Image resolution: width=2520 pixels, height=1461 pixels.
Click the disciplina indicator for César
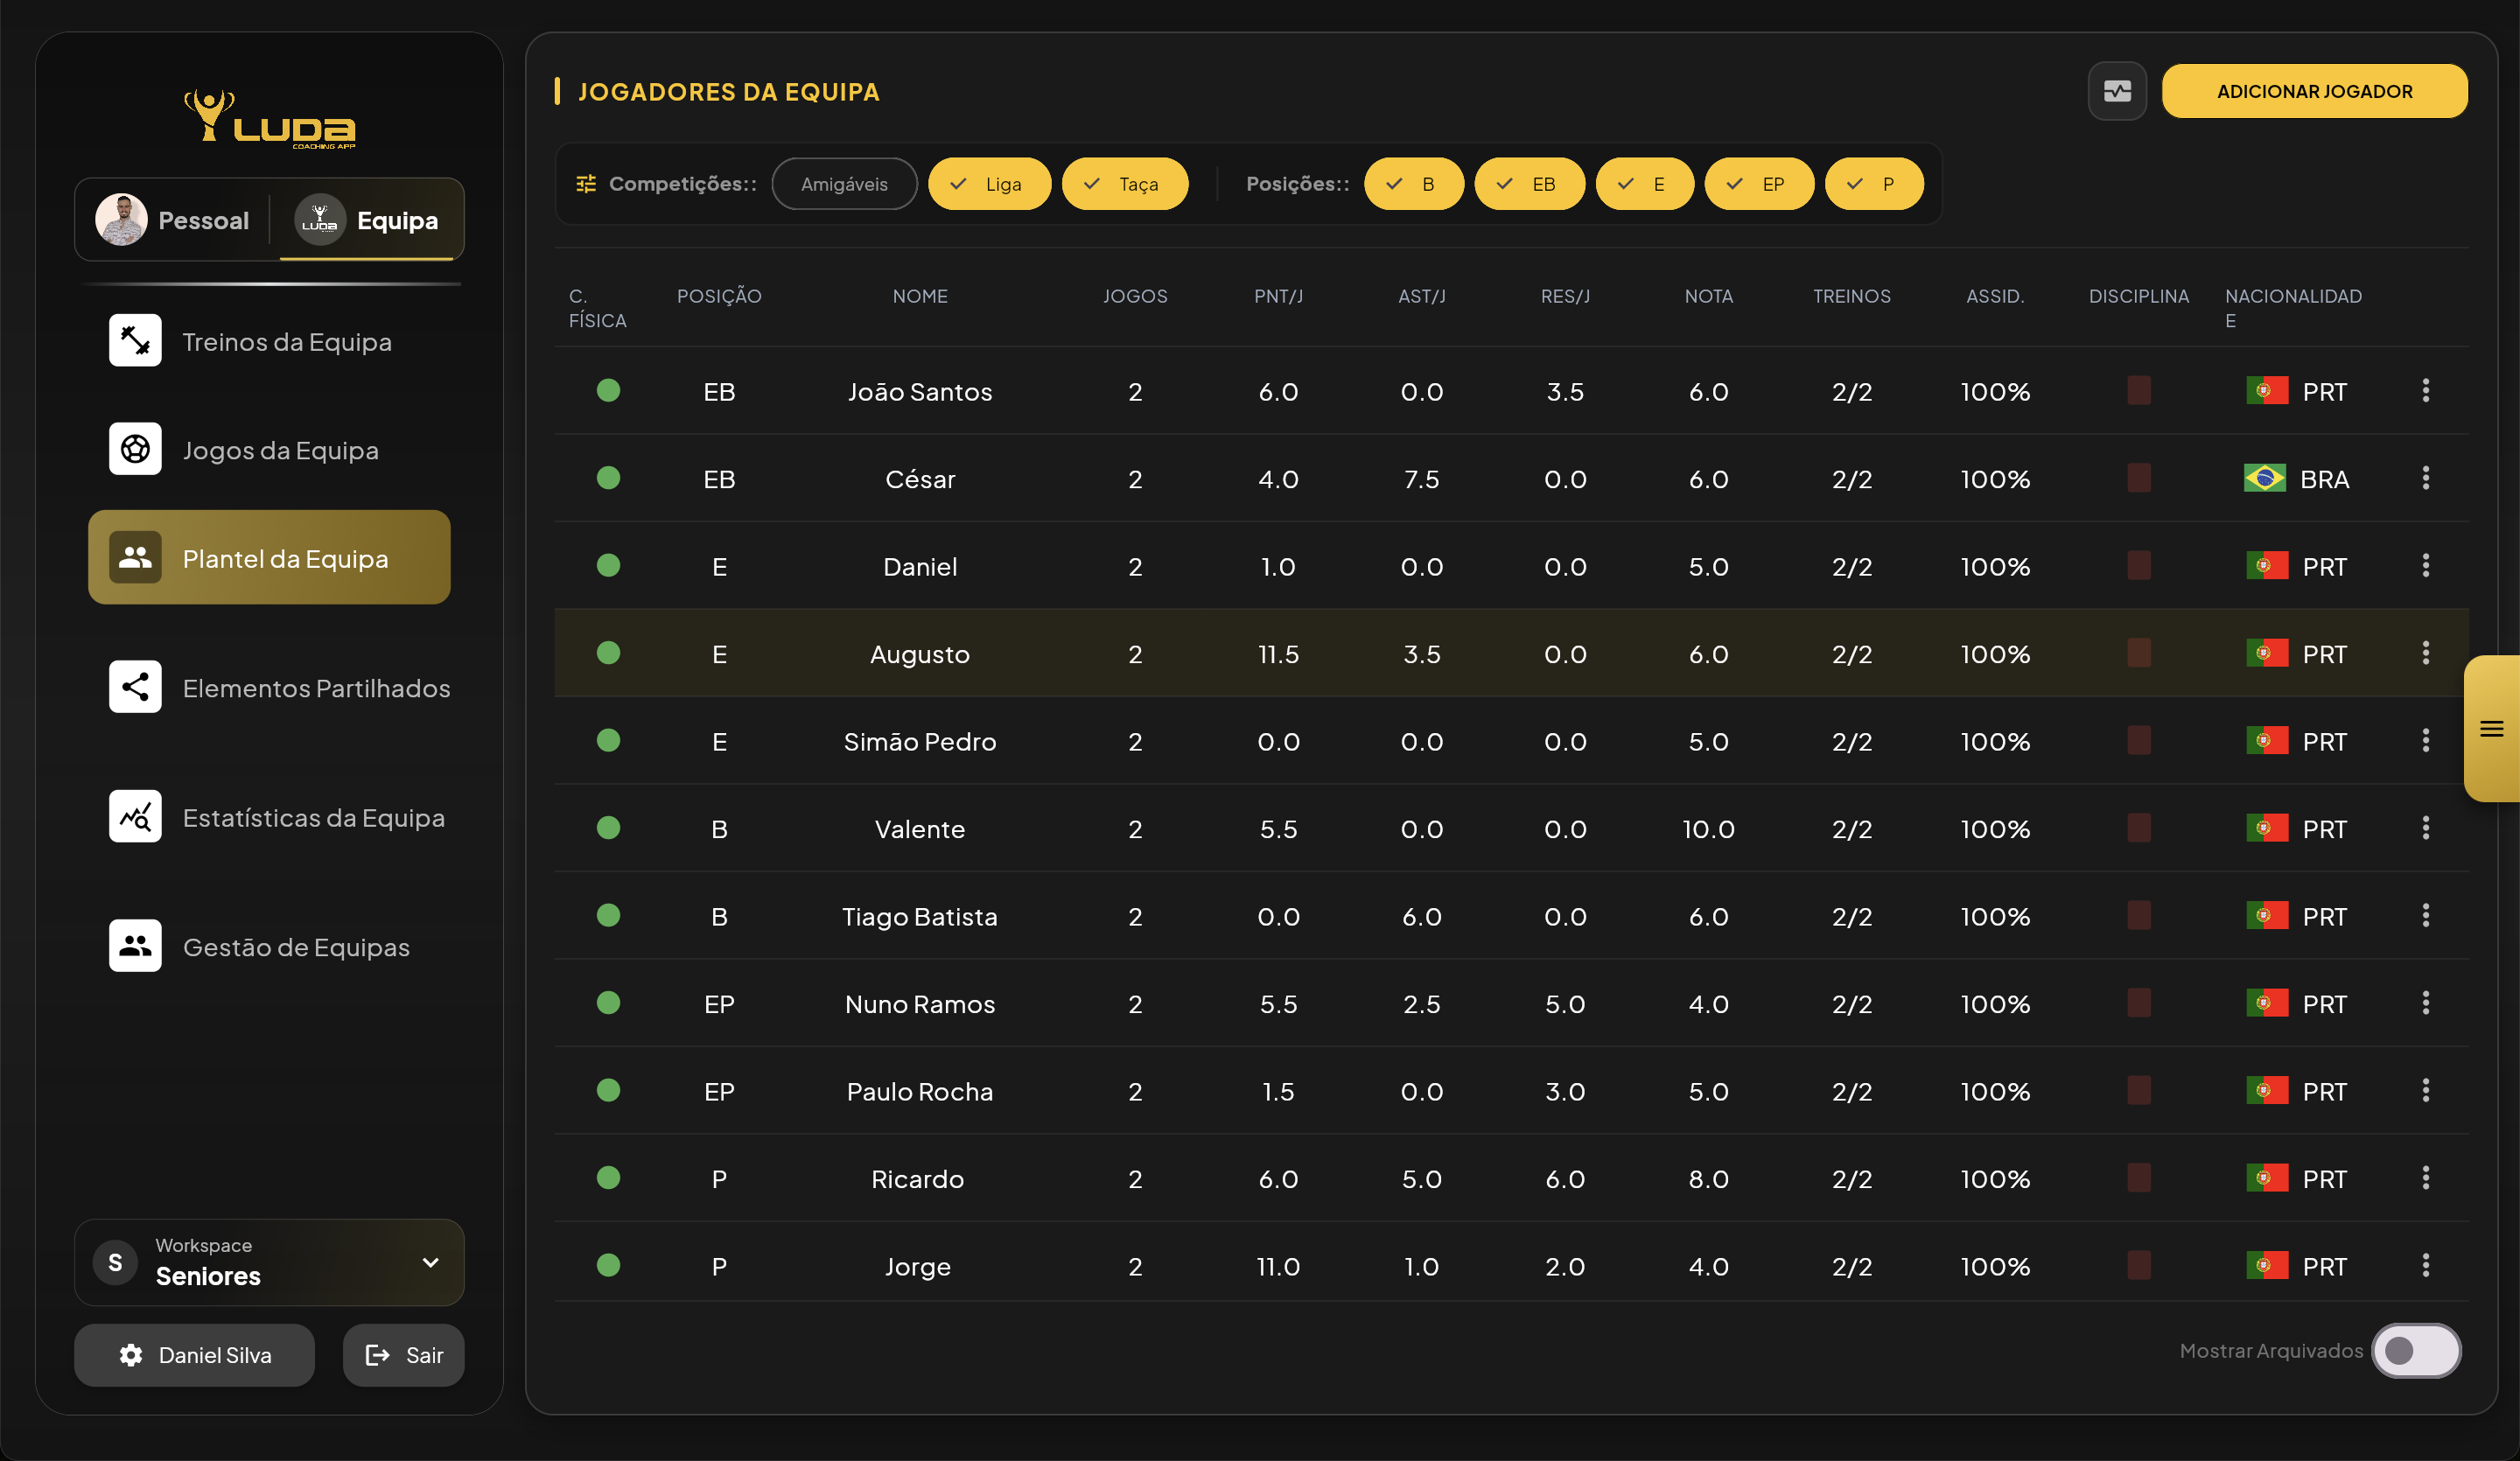(x=2139, y=478)
